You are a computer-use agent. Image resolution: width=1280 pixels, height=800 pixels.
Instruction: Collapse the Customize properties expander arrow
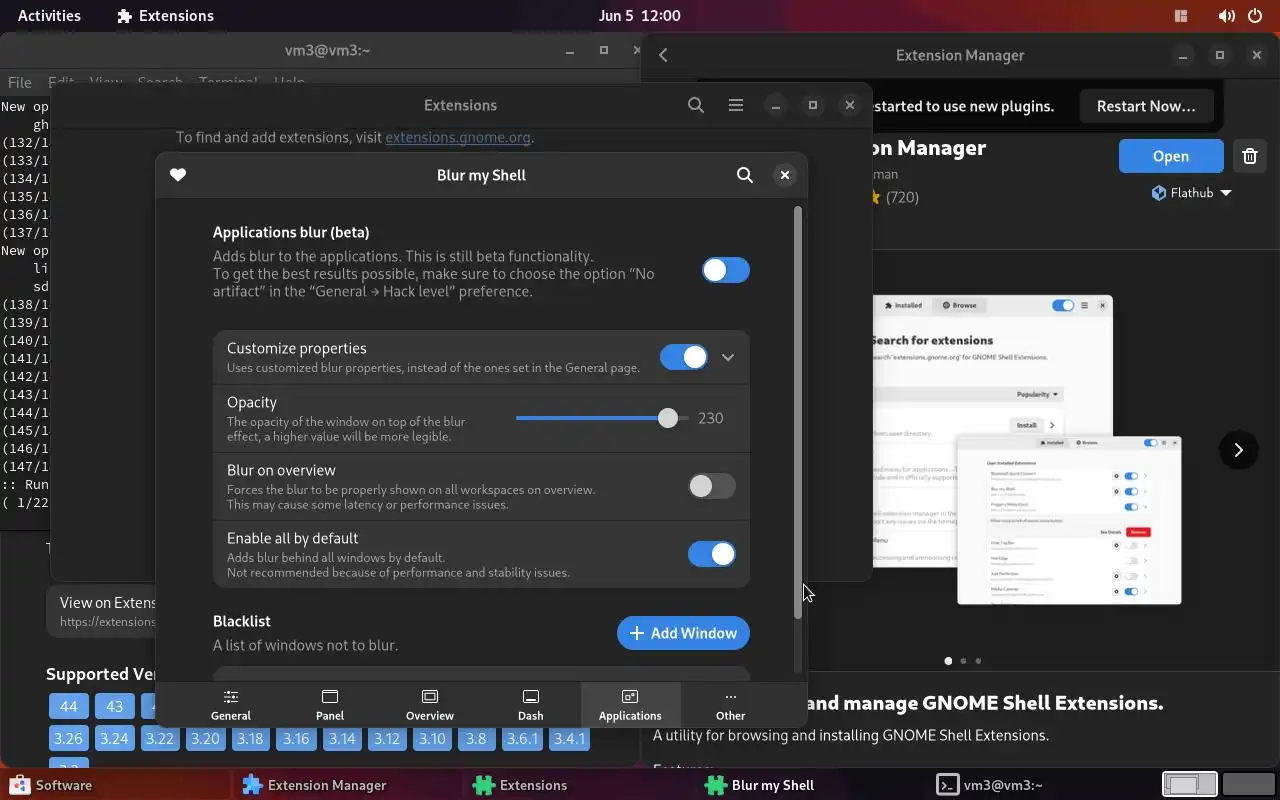(728, 357)
